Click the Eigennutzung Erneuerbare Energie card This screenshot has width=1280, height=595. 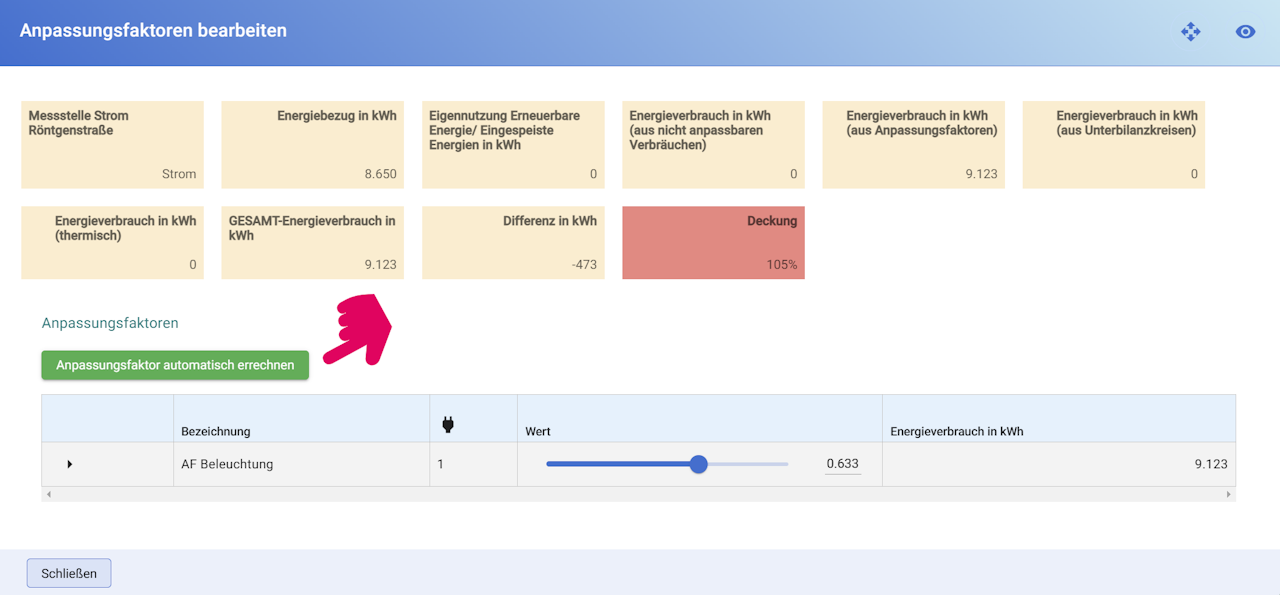point(513,144)
